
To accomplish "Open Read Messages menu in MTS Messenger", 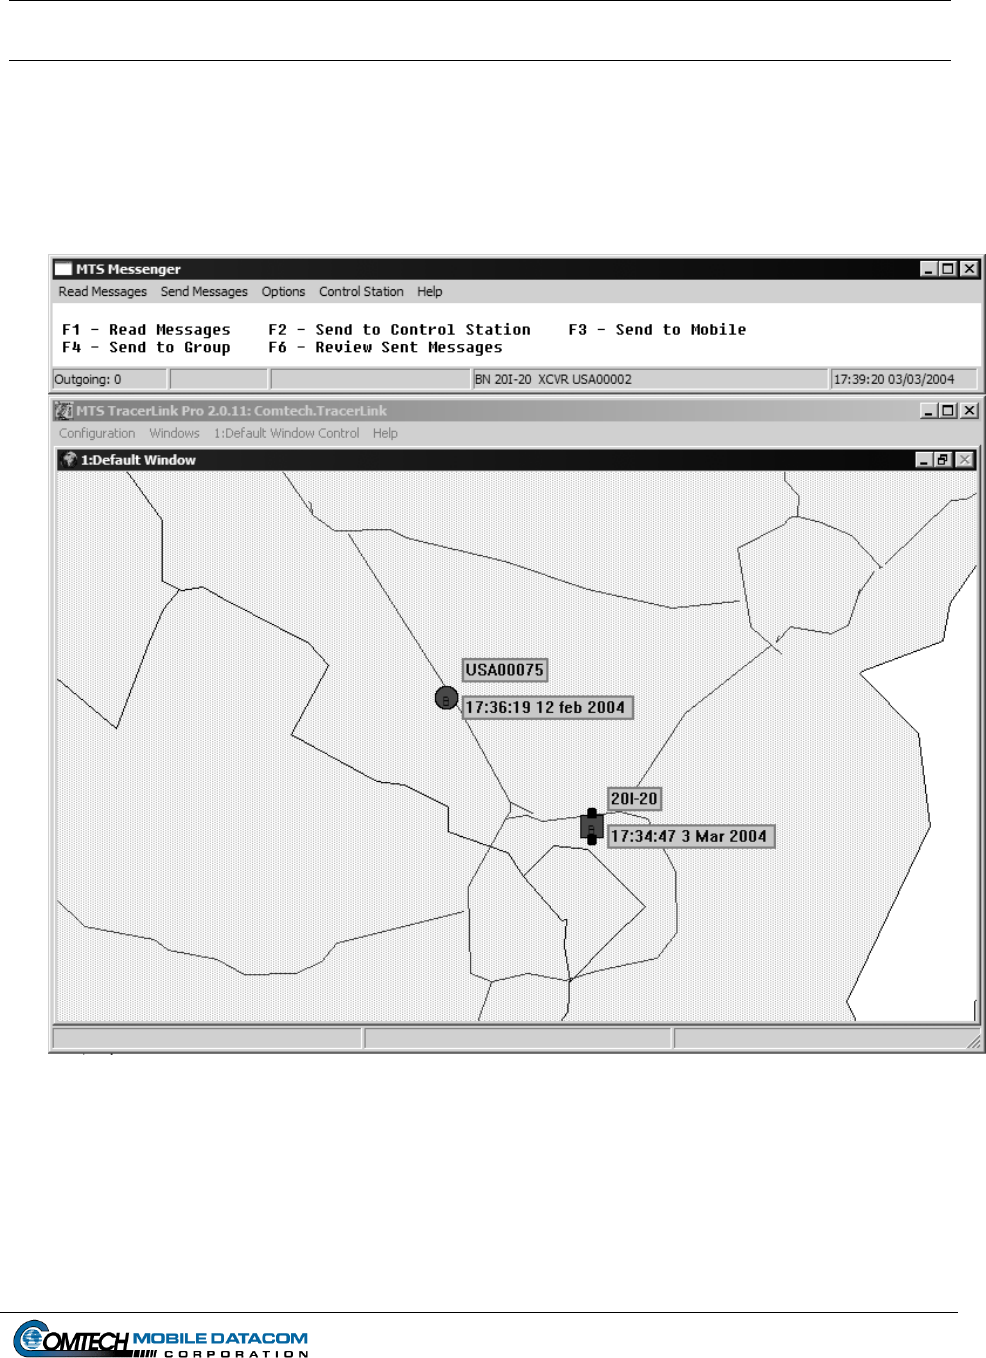I will [x=102, y=292].
